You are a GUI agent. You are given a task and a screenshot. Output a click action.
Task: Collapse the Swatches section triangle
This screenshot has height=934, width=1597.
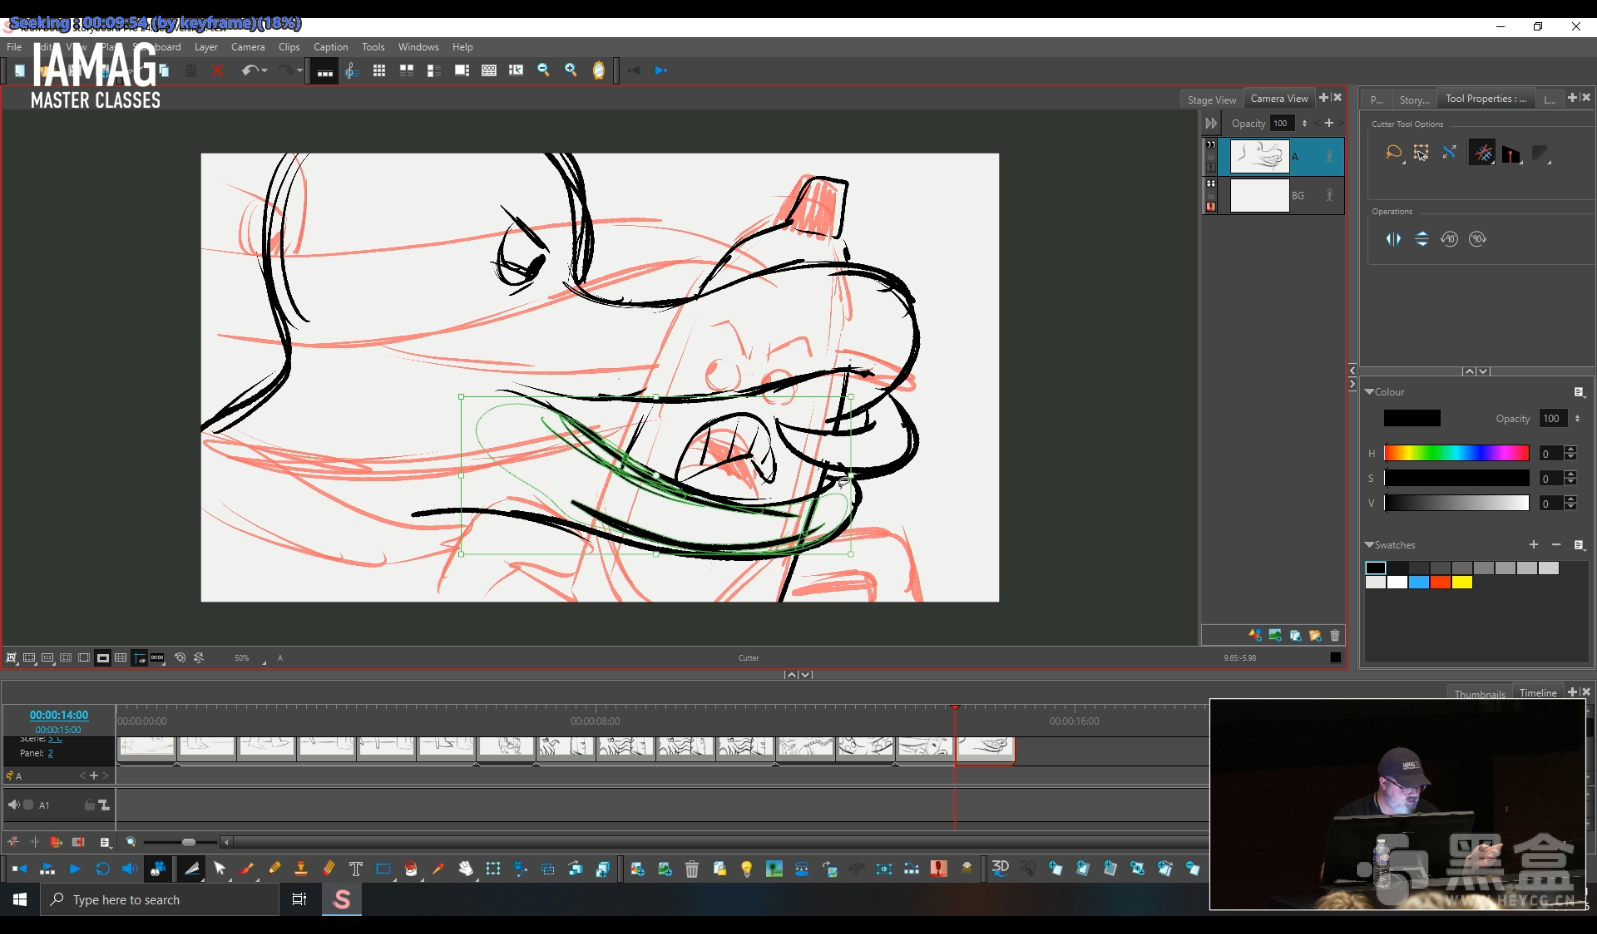click(x=1369, y=545)
